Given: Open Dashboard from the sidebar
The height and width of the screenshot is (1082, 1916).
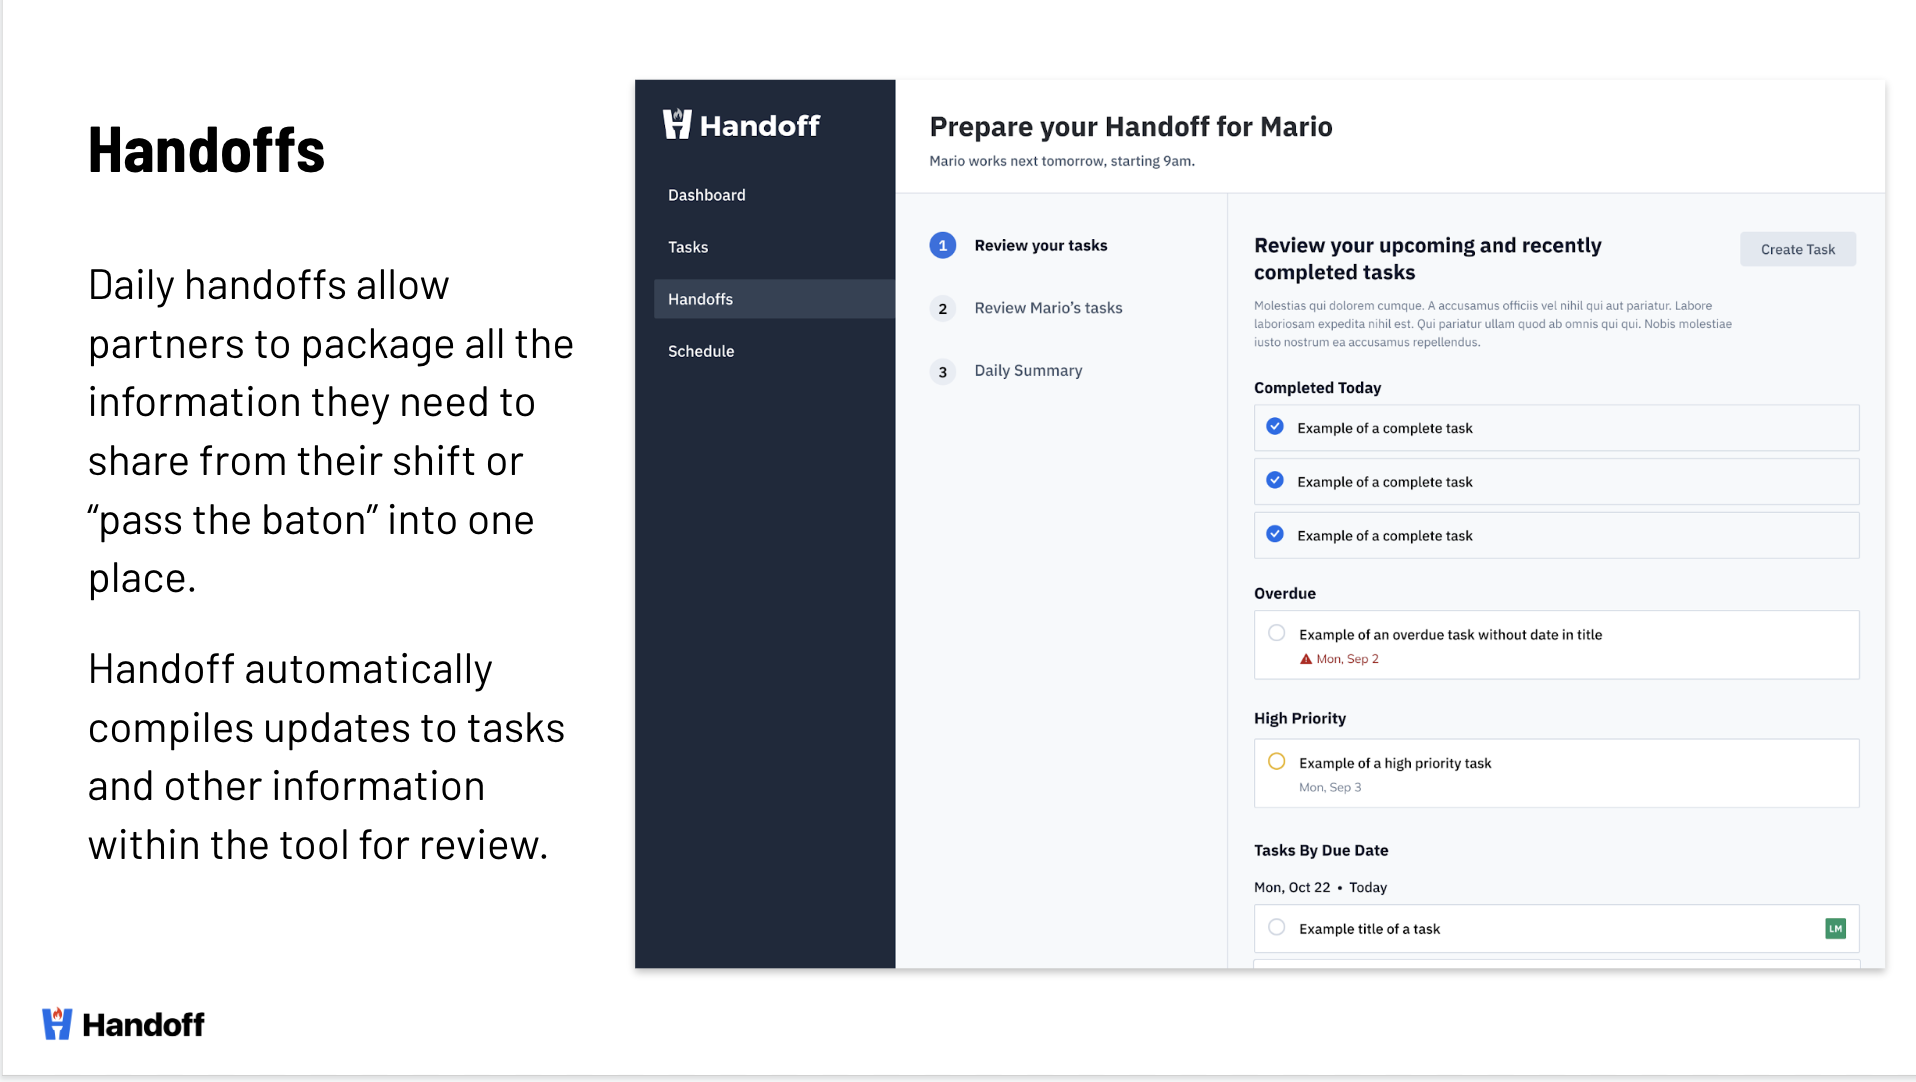Looking at the screenshot, I should tap(707, 195).
